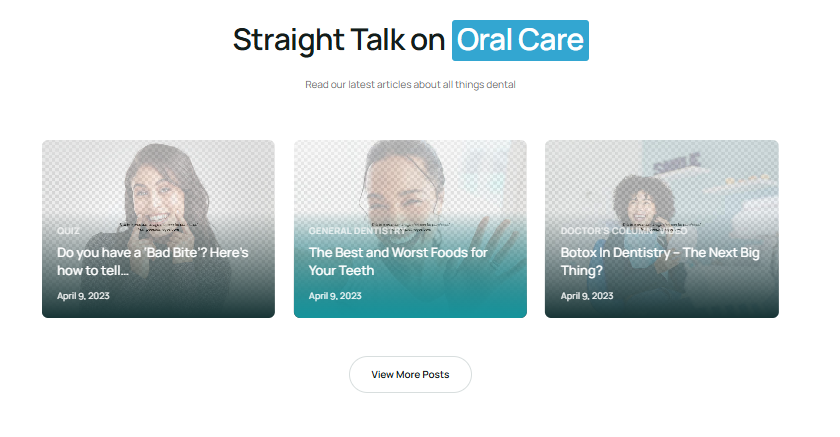840x437 pixels.
Task: Click the Straight Talk on heading text
Action: 338,40
